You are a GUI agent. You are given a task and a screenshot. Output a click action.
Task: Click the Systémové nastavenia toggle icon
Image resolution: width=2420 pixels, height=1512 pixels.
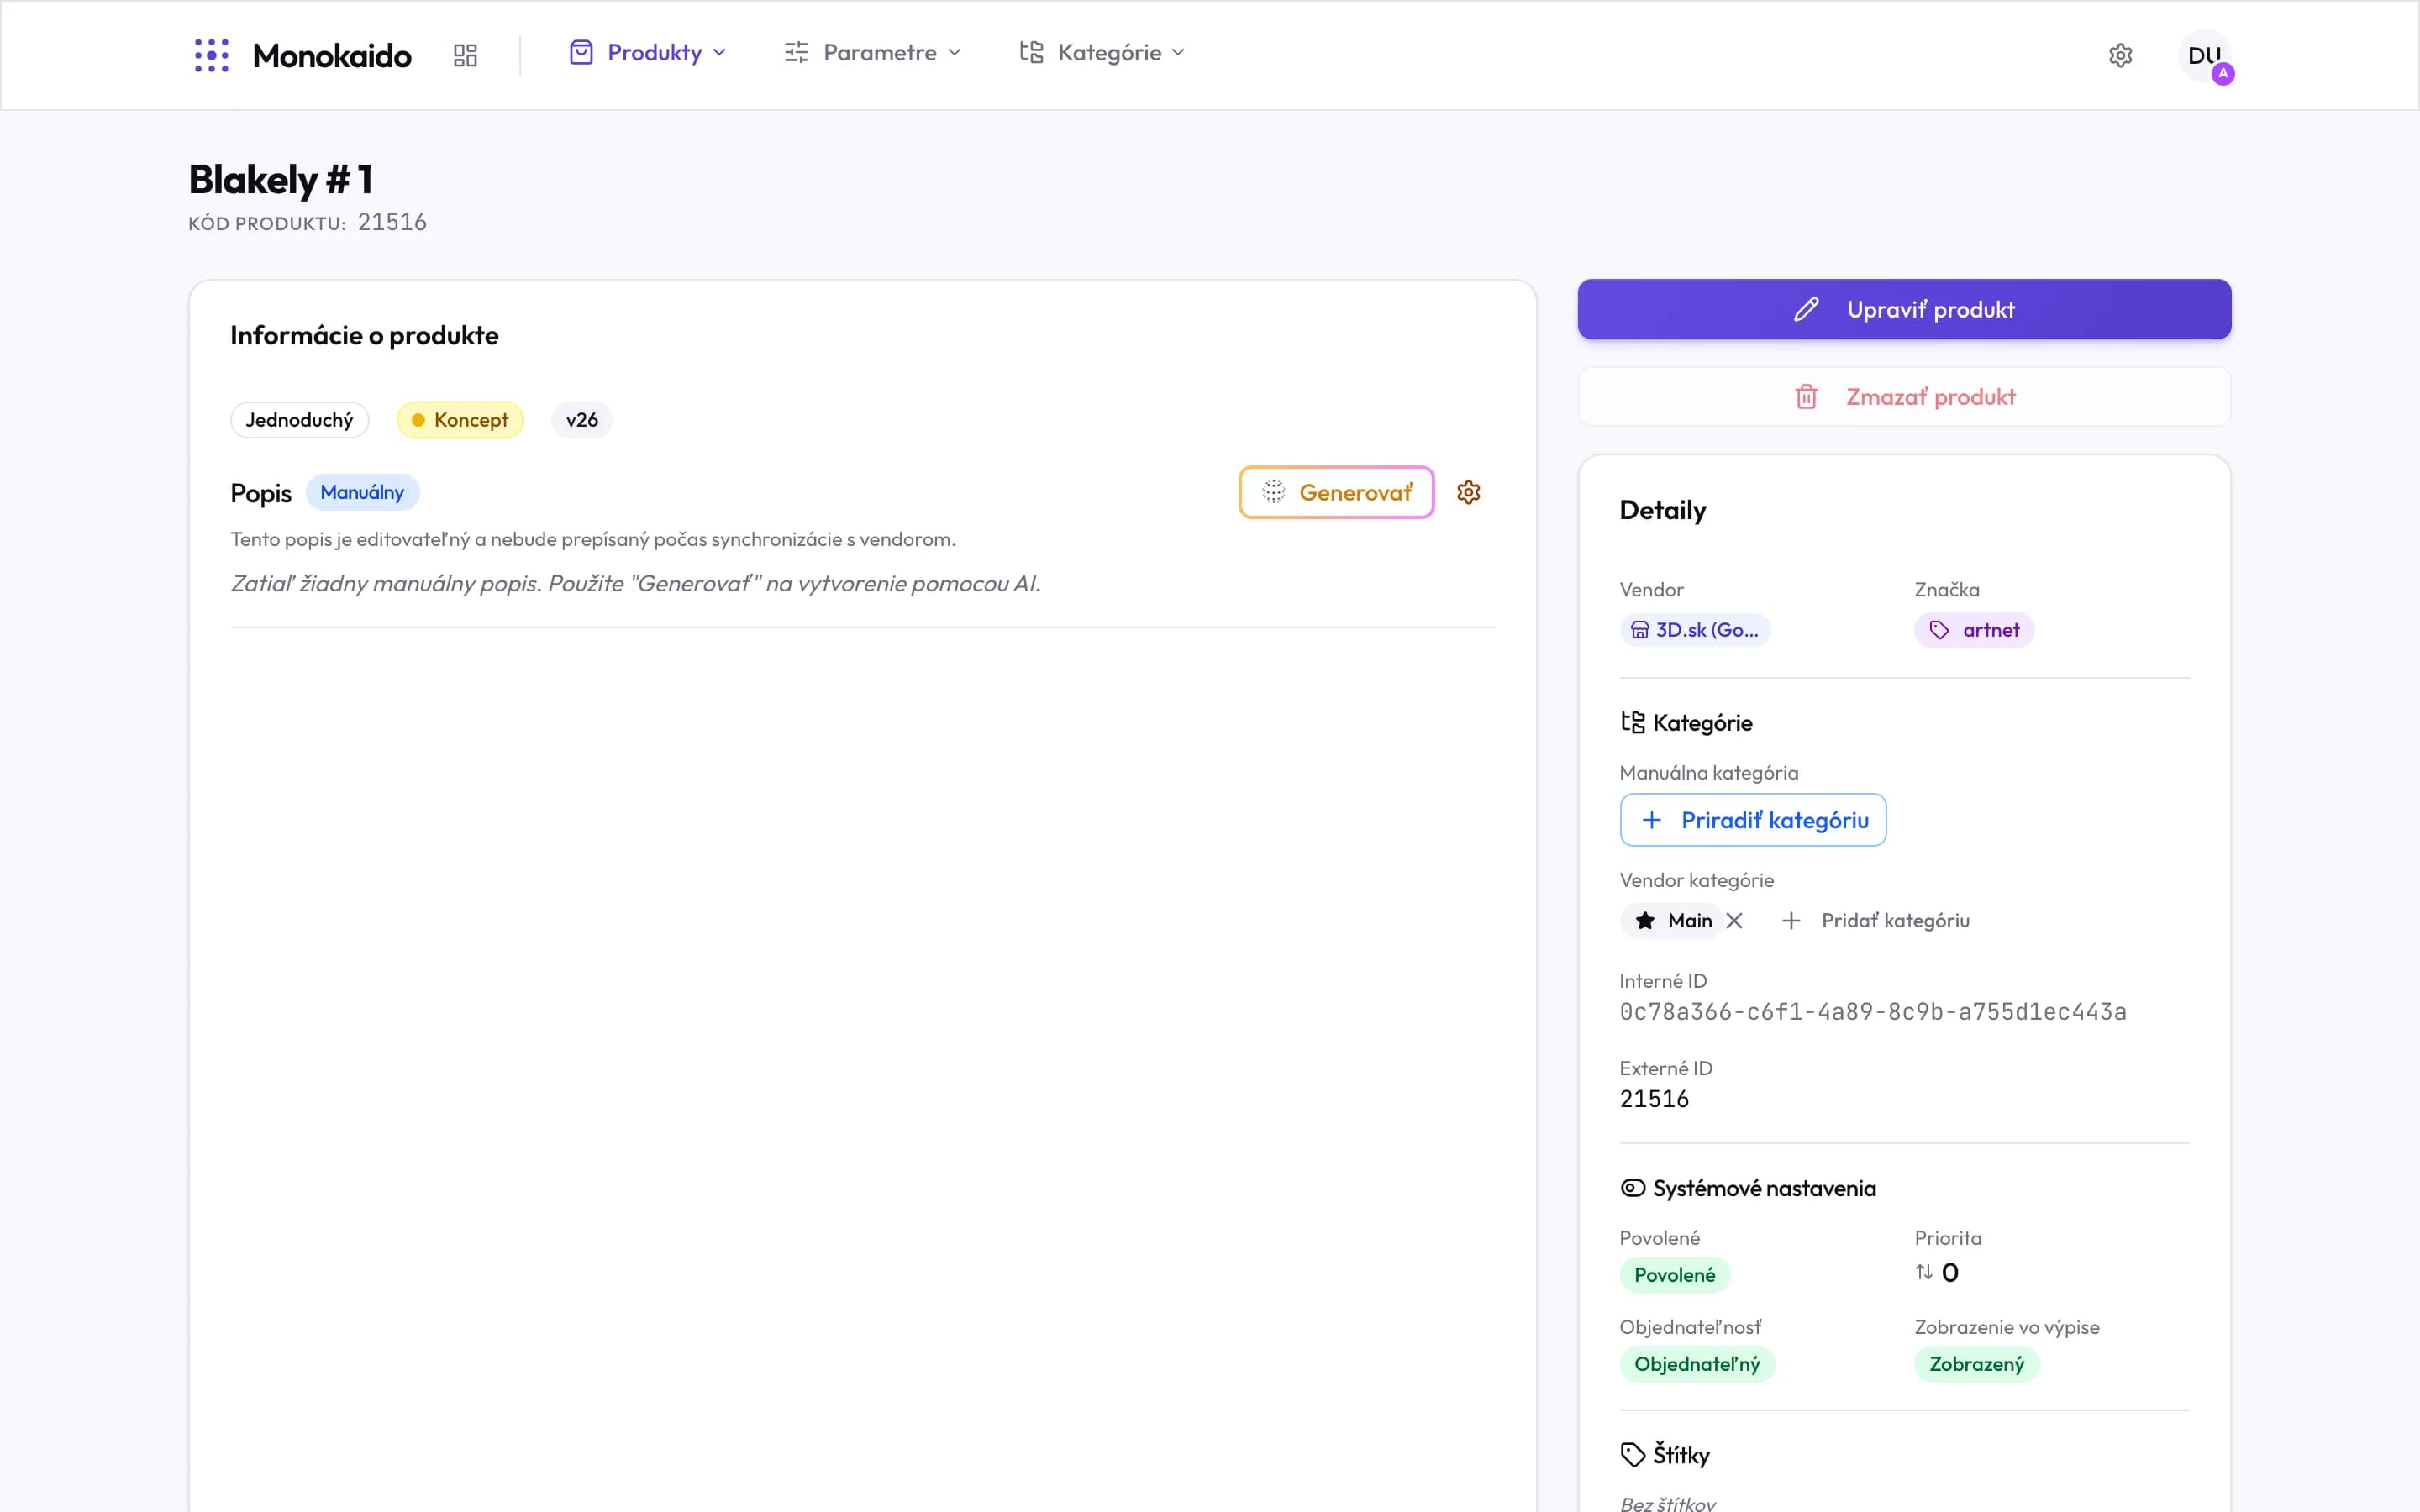(x=1632, y=1188)
